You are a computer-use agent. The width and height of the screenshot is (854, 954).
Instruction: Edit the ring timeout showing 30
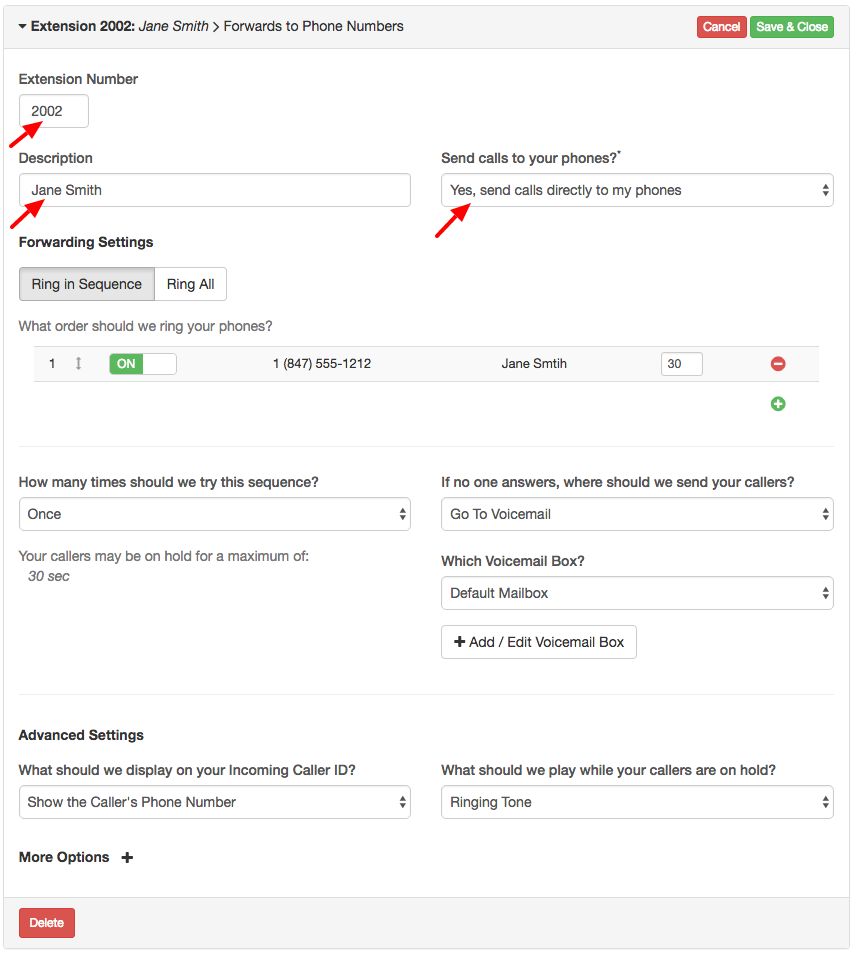tap(681, 363)
